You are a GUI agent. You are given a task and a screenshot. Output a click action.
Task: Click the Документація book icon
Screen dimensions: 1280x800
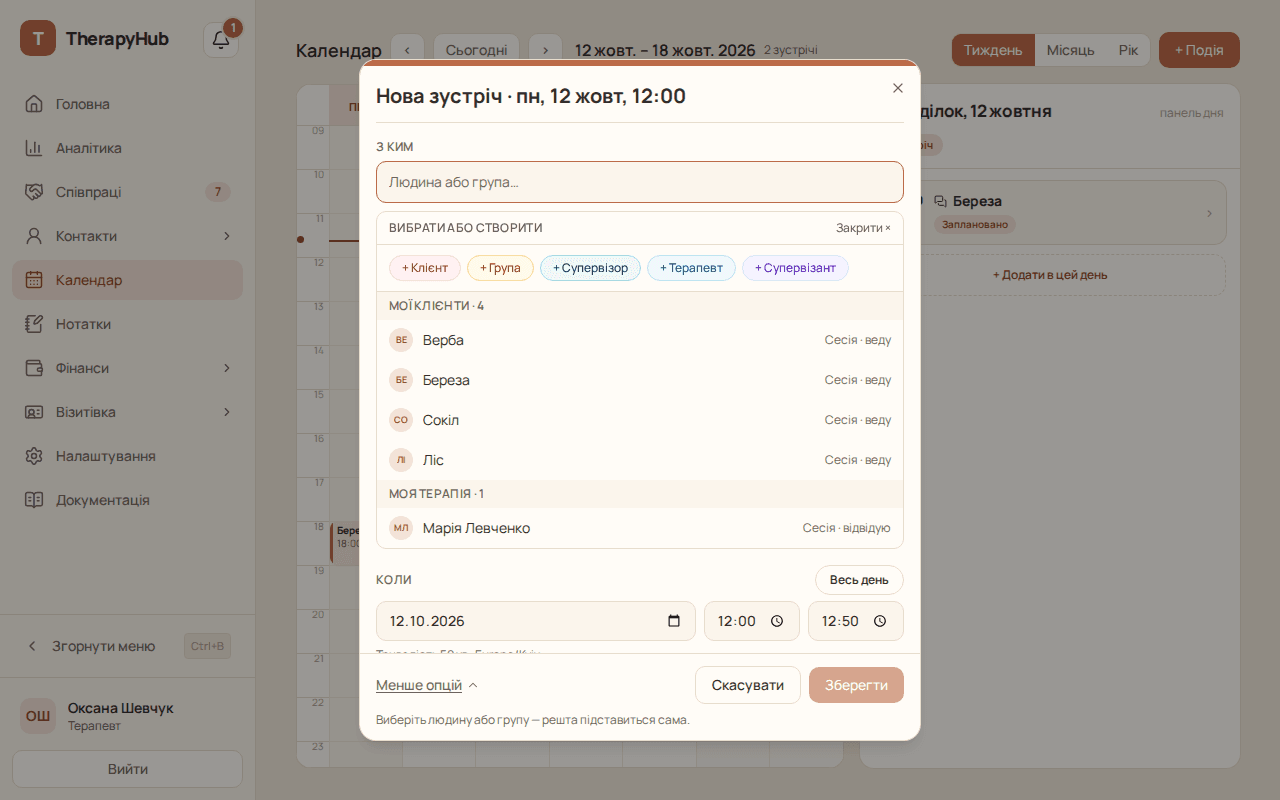(x=34, y=500)
